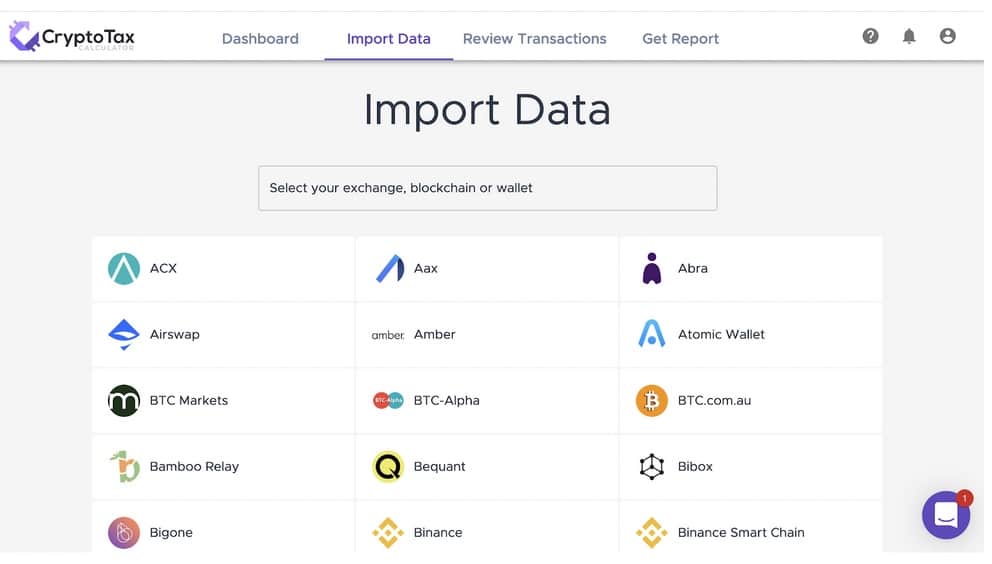Select the Bamboo Relay exchange option
992x564 pixels.
pos(194,467)
